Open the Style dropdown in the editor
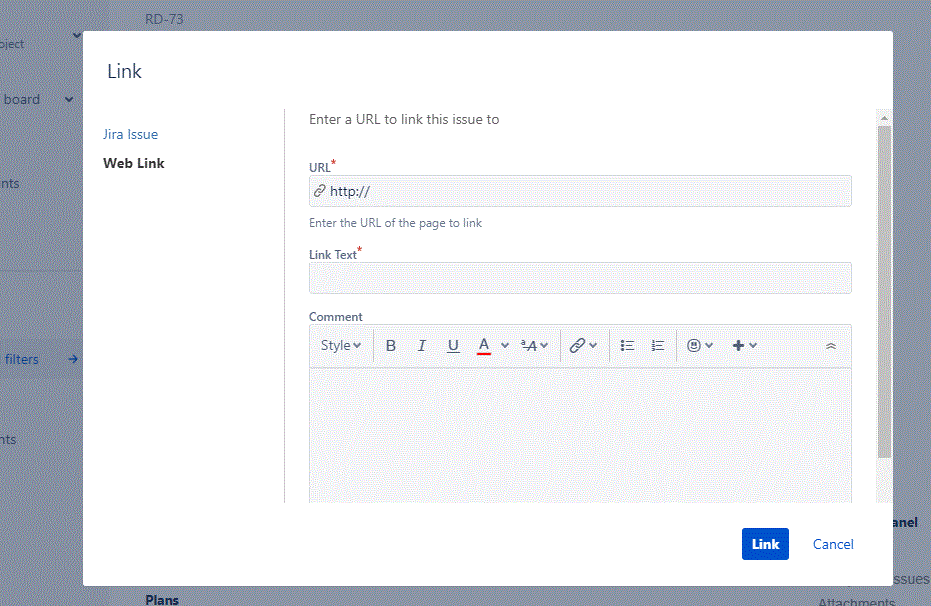The height and width of the screenshot is (606, 931). [x=340, y=345]
